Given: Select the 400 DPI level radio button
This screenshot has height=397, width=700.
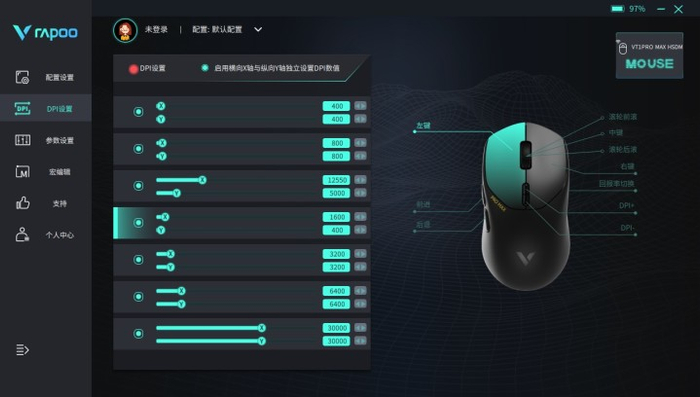Looking at the screenshot, I should (x=138, y=112).
